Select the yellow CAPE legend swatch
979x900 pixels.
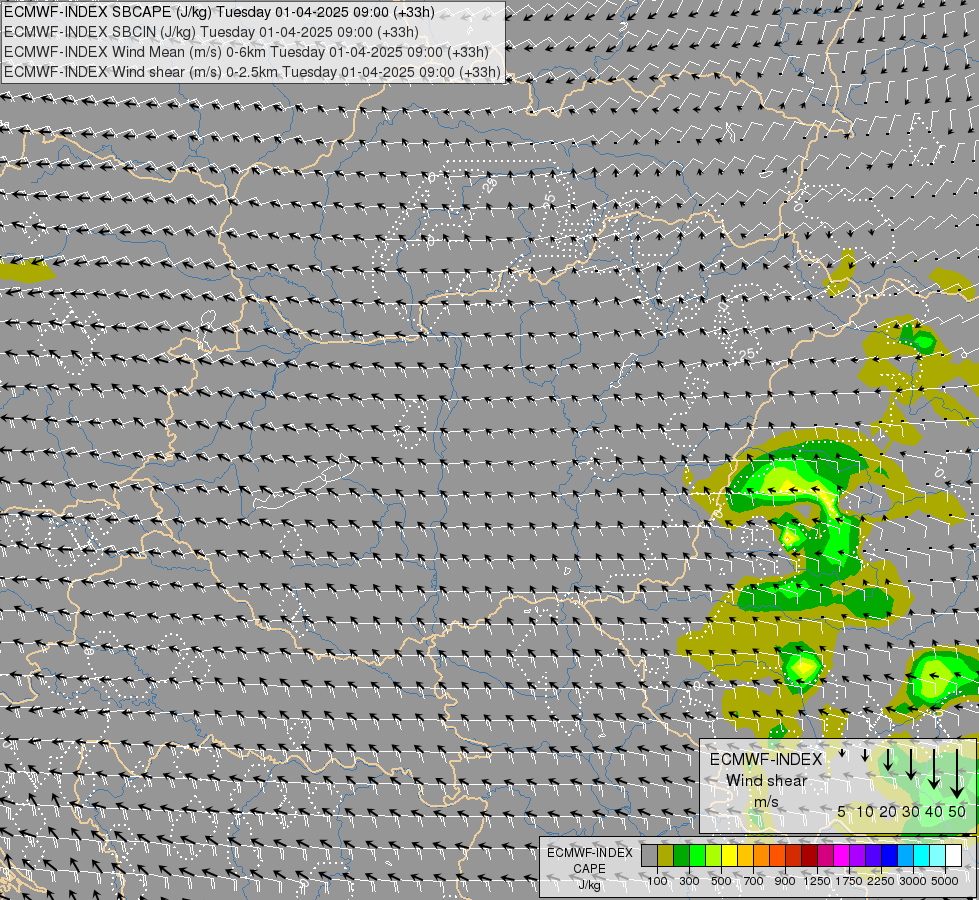tap(730, 855)
